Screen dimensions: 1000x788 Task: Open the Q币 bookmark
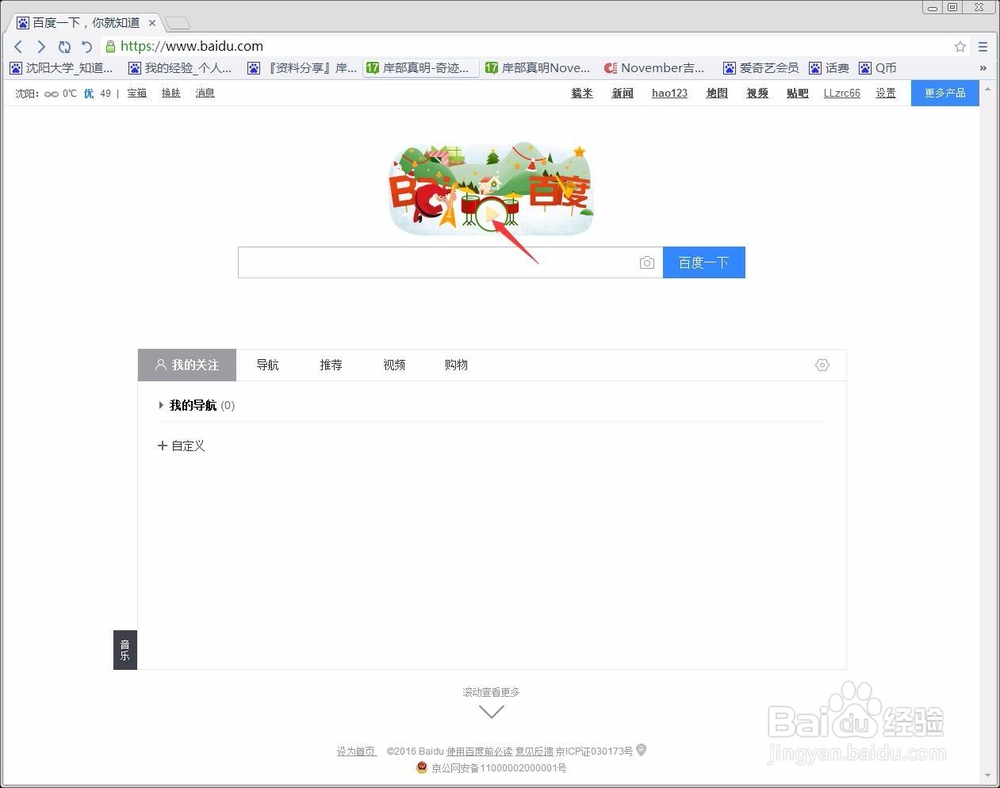click(878, 68)
